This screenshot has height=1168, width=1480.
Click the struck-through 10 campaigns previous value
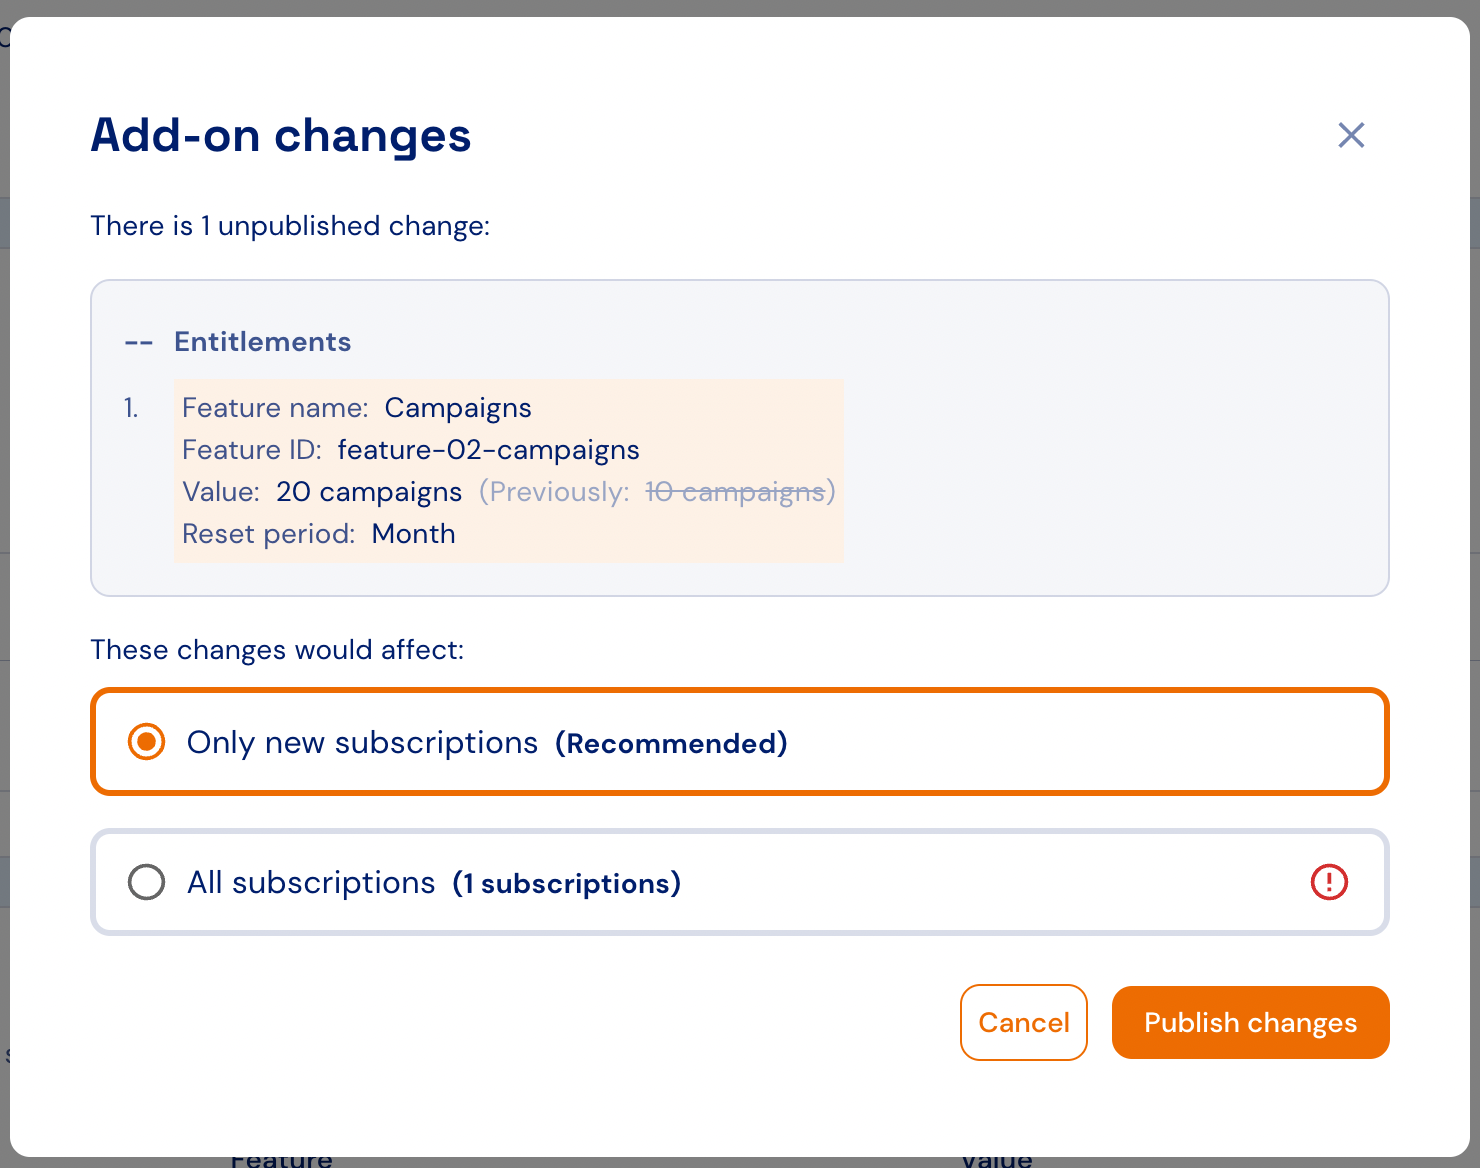pos(735,492)
